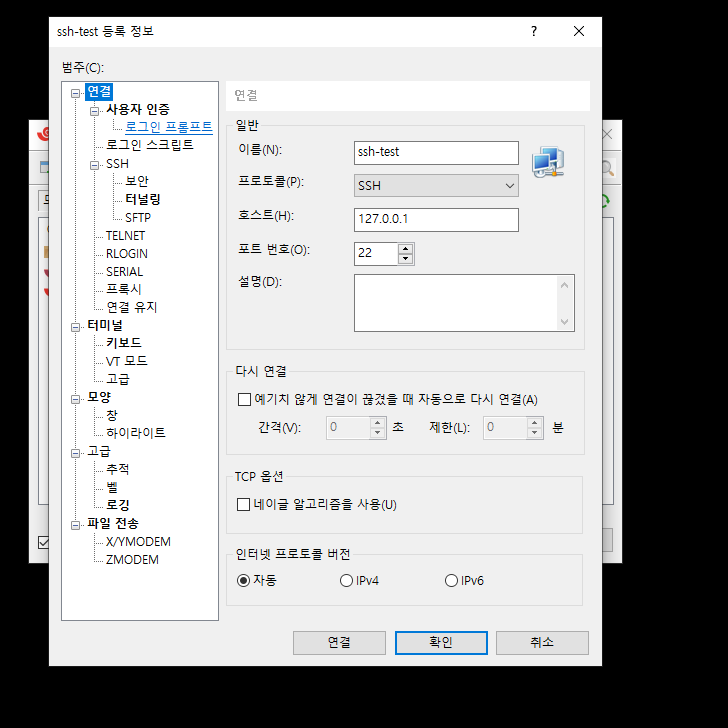Collapse the 터미널 tree node
This screenshot has height=728, width=728.
point(75,327)
